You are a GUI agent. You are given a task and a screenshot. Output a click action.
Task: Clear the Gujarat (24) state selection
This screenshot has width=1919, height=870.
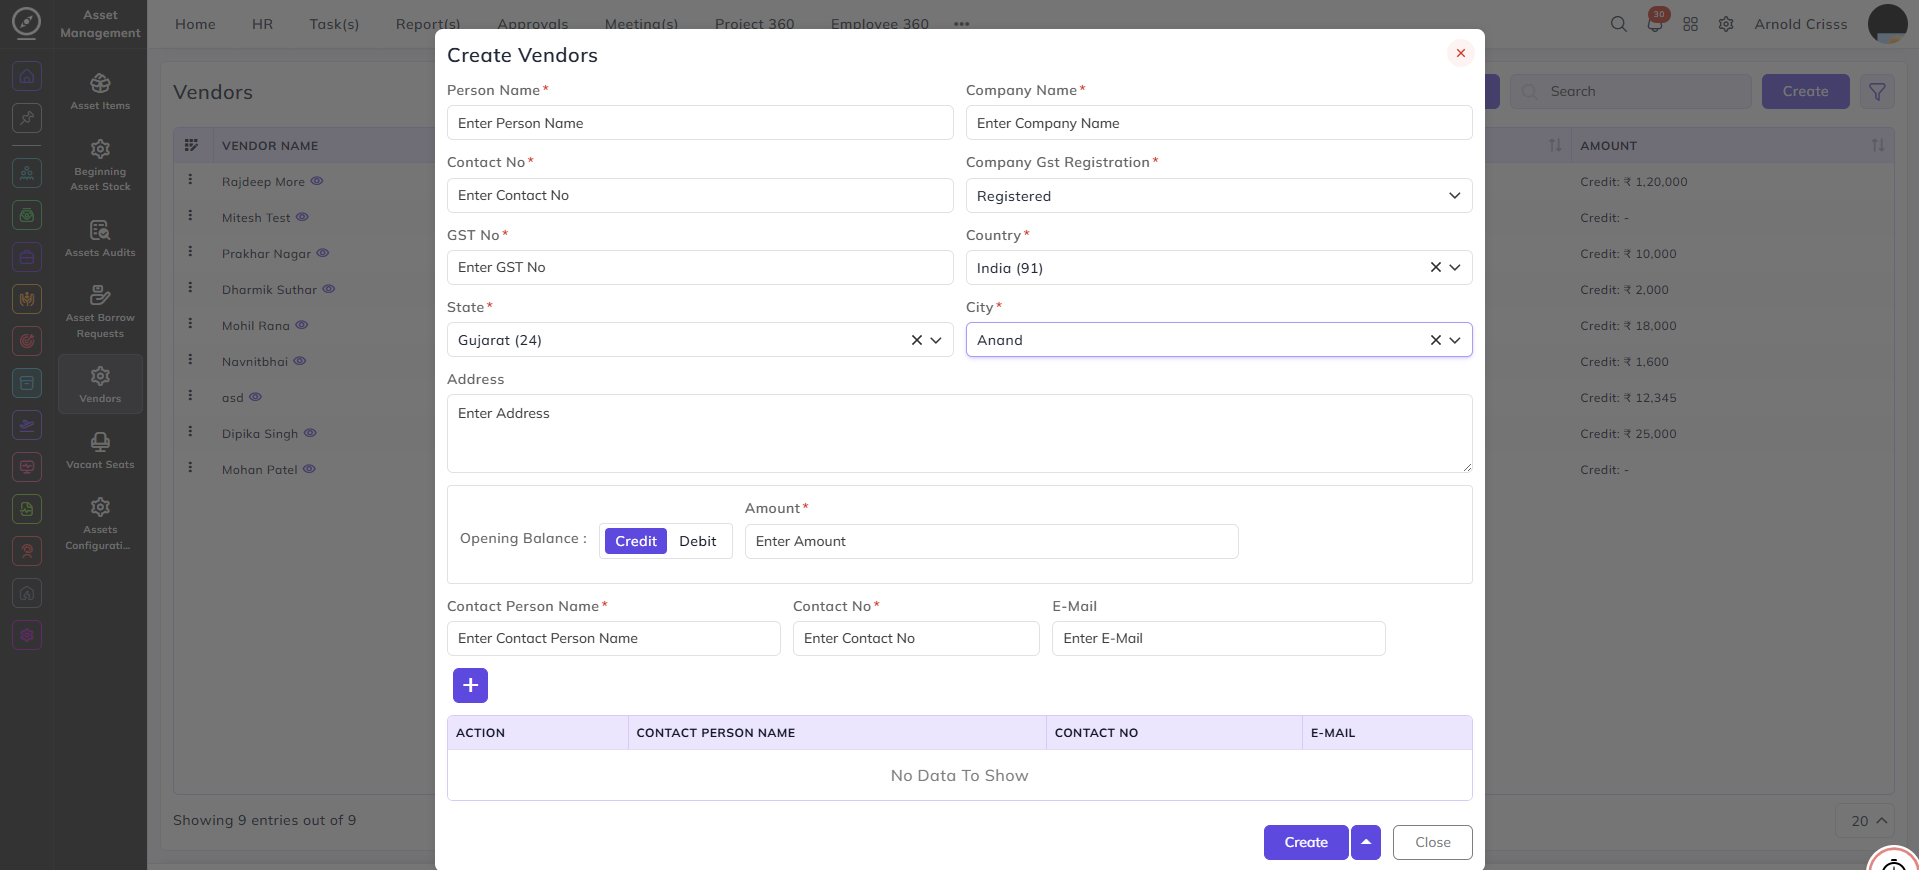(917, 340)
